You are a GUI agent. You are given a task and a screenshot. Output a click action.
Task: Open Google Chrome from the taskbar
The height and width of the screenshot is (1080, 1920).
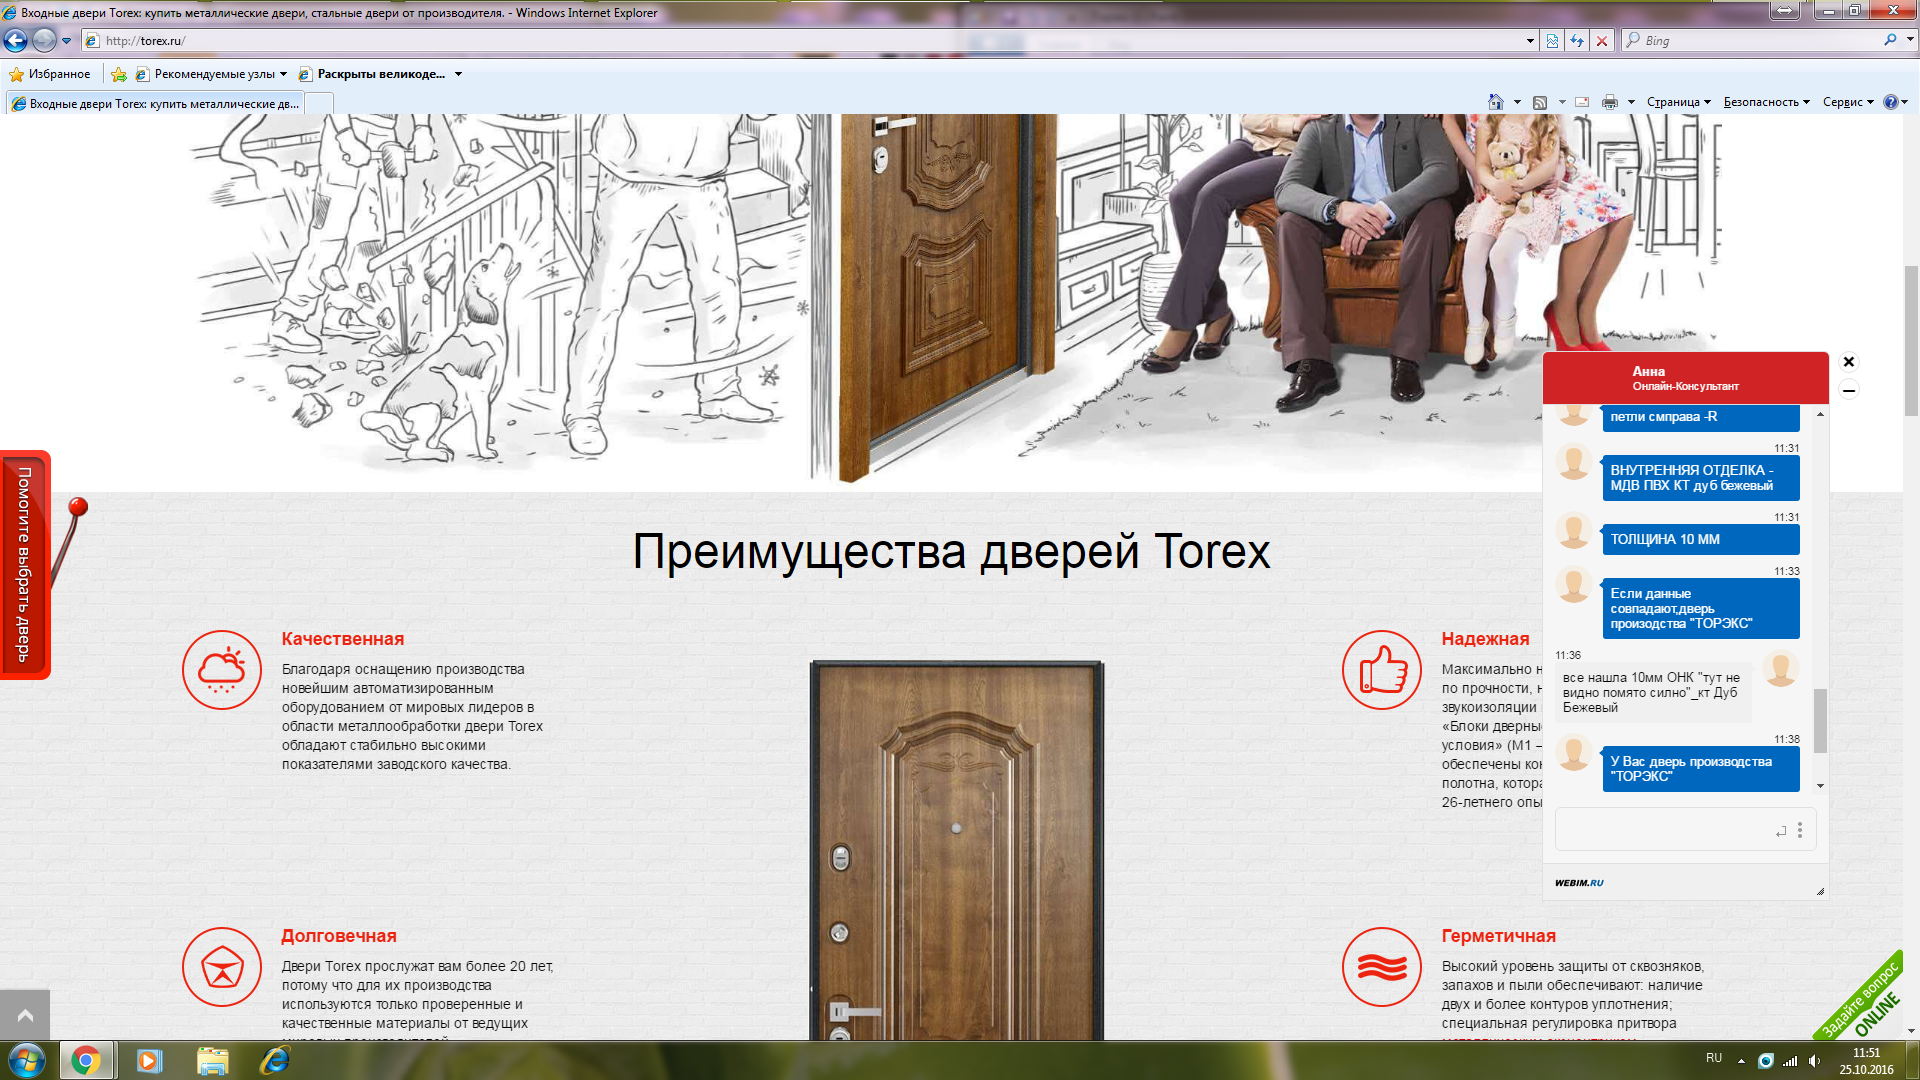point(87,1060)
